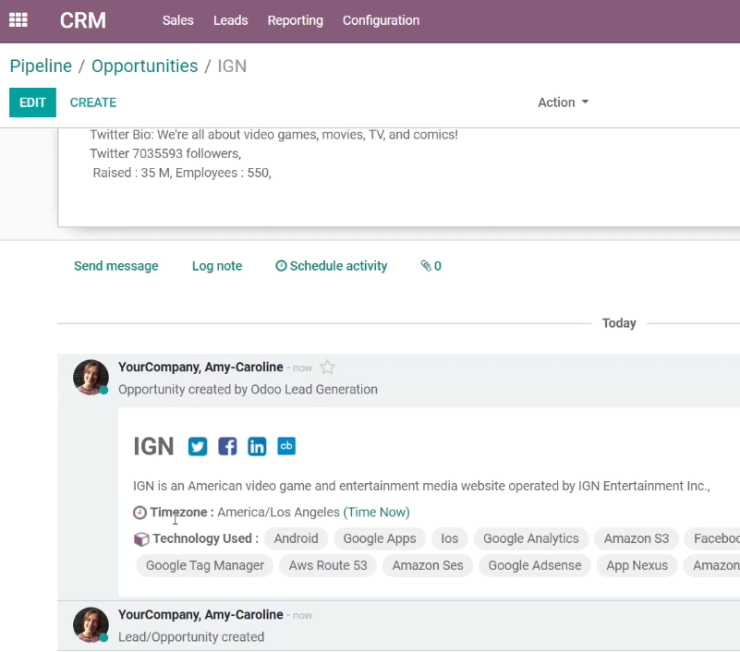The width and height of the screenshot is (740, 652).
Task: Click the CREATE button
Action: click(x=93, y=102)
